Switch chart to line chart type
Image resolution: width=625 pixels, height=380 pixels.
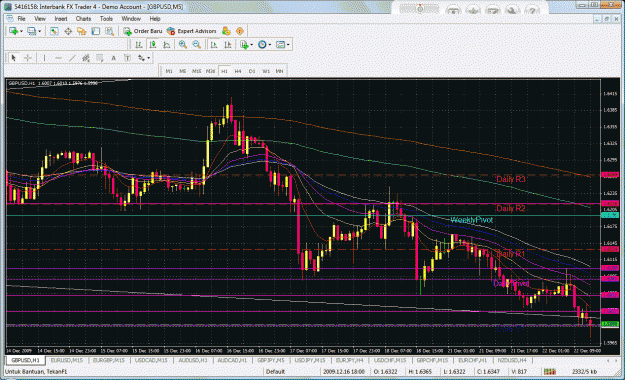point(167,45)
